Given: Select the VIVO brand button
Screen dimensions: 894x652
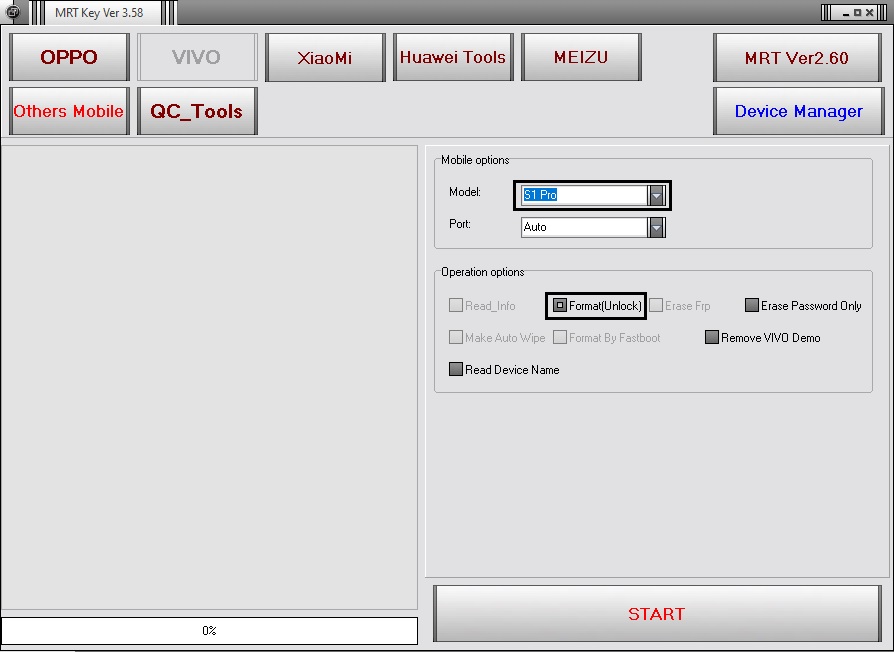Looking at the screenshot, I should [x=197, y=57].
